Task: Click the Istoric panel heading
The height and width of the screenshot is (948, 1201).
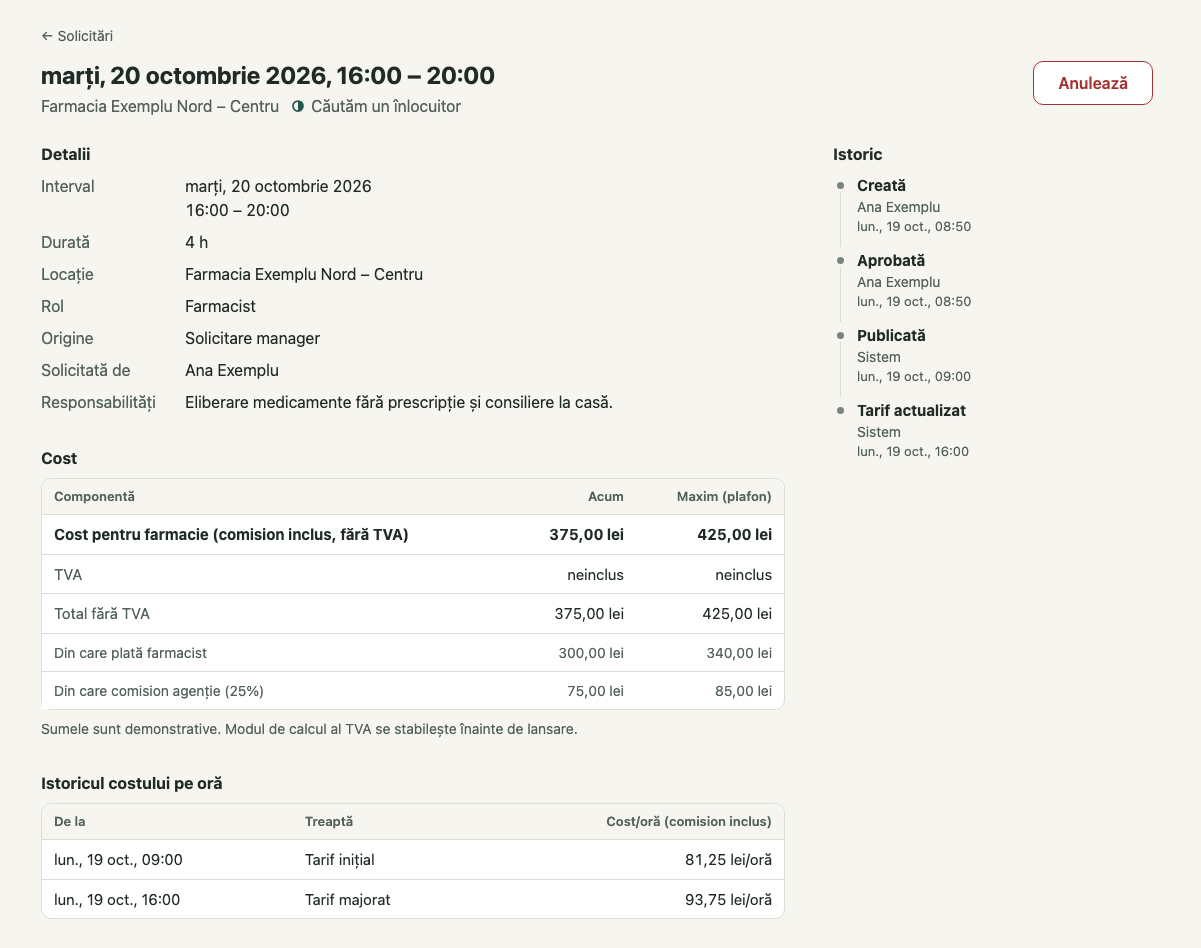Action: 858,154
